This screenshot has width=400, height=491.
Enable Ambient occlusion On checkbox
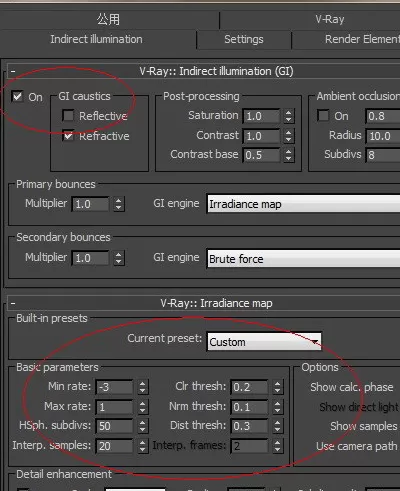pos(323,116)
